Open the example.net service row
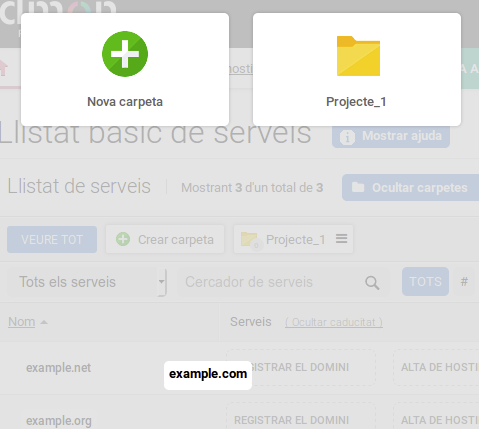479x429 pixels. coord(58,368)
